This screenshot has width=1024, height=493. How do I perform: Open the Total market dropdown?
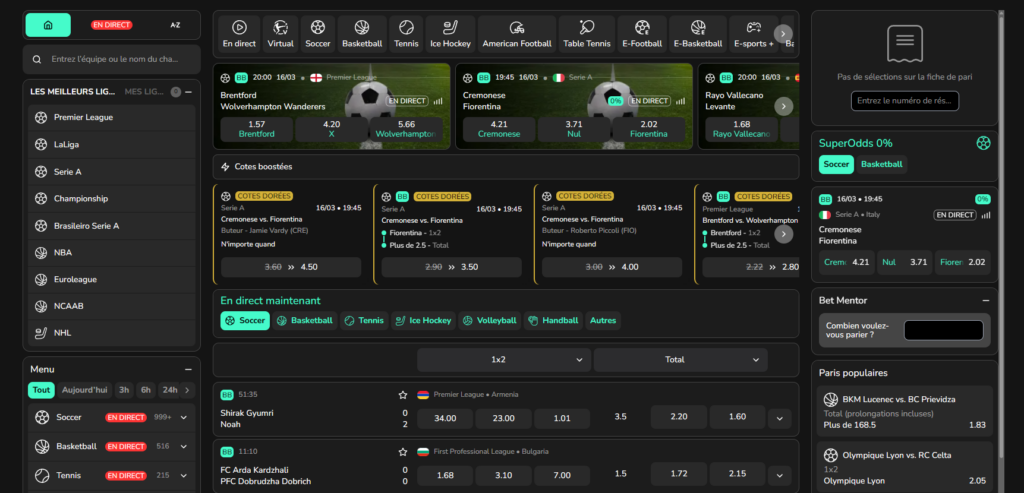[680, 359]
